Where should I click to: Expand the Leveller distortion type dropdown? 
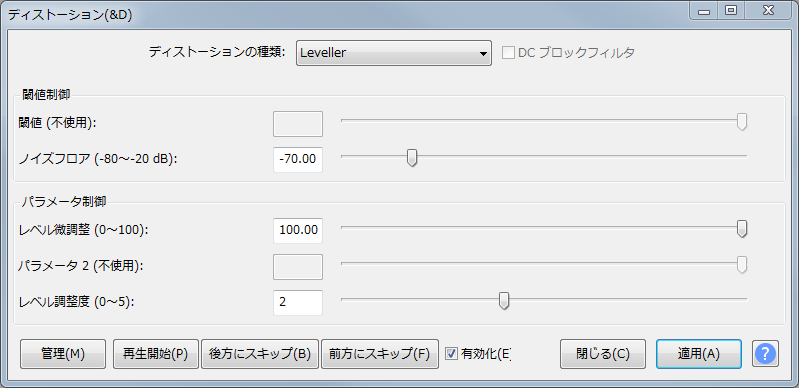[x=393, y=53]
